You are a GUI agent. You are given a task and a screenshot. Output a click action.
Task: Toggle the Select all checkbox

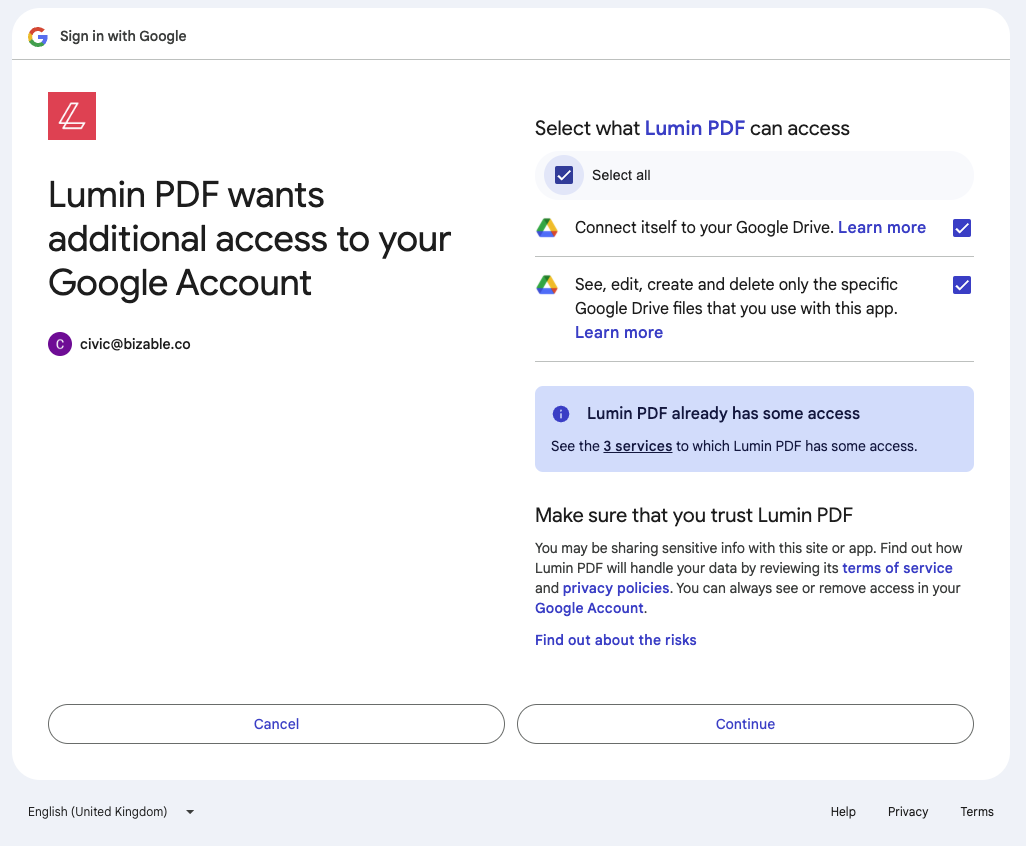click(x=564, y=175)
